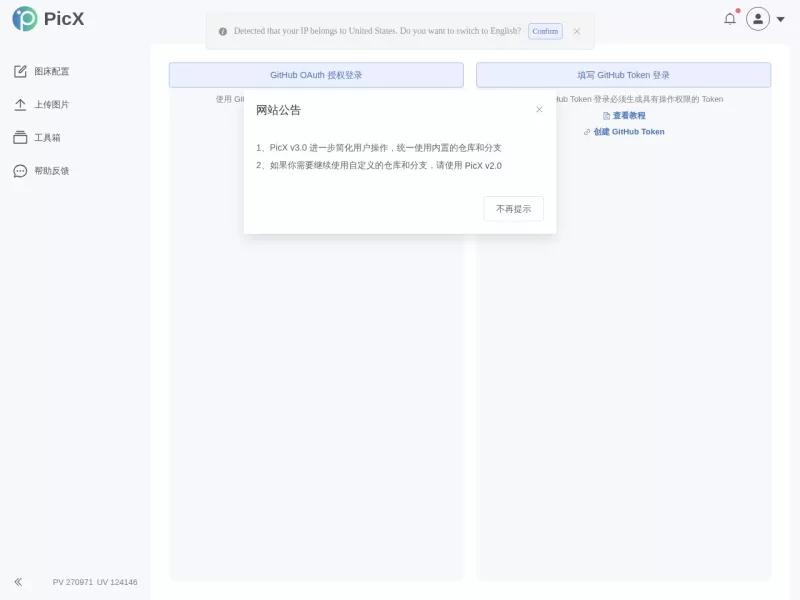
Task: Dismiss the IP language notification banner
Action: pos(577,31)
